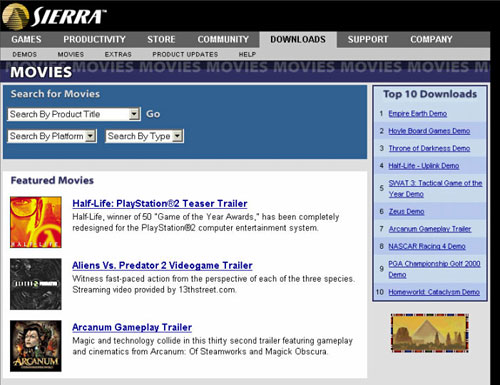The image size is (500, 385).
Task: Open the Games tab
Action: pos(26,39)
